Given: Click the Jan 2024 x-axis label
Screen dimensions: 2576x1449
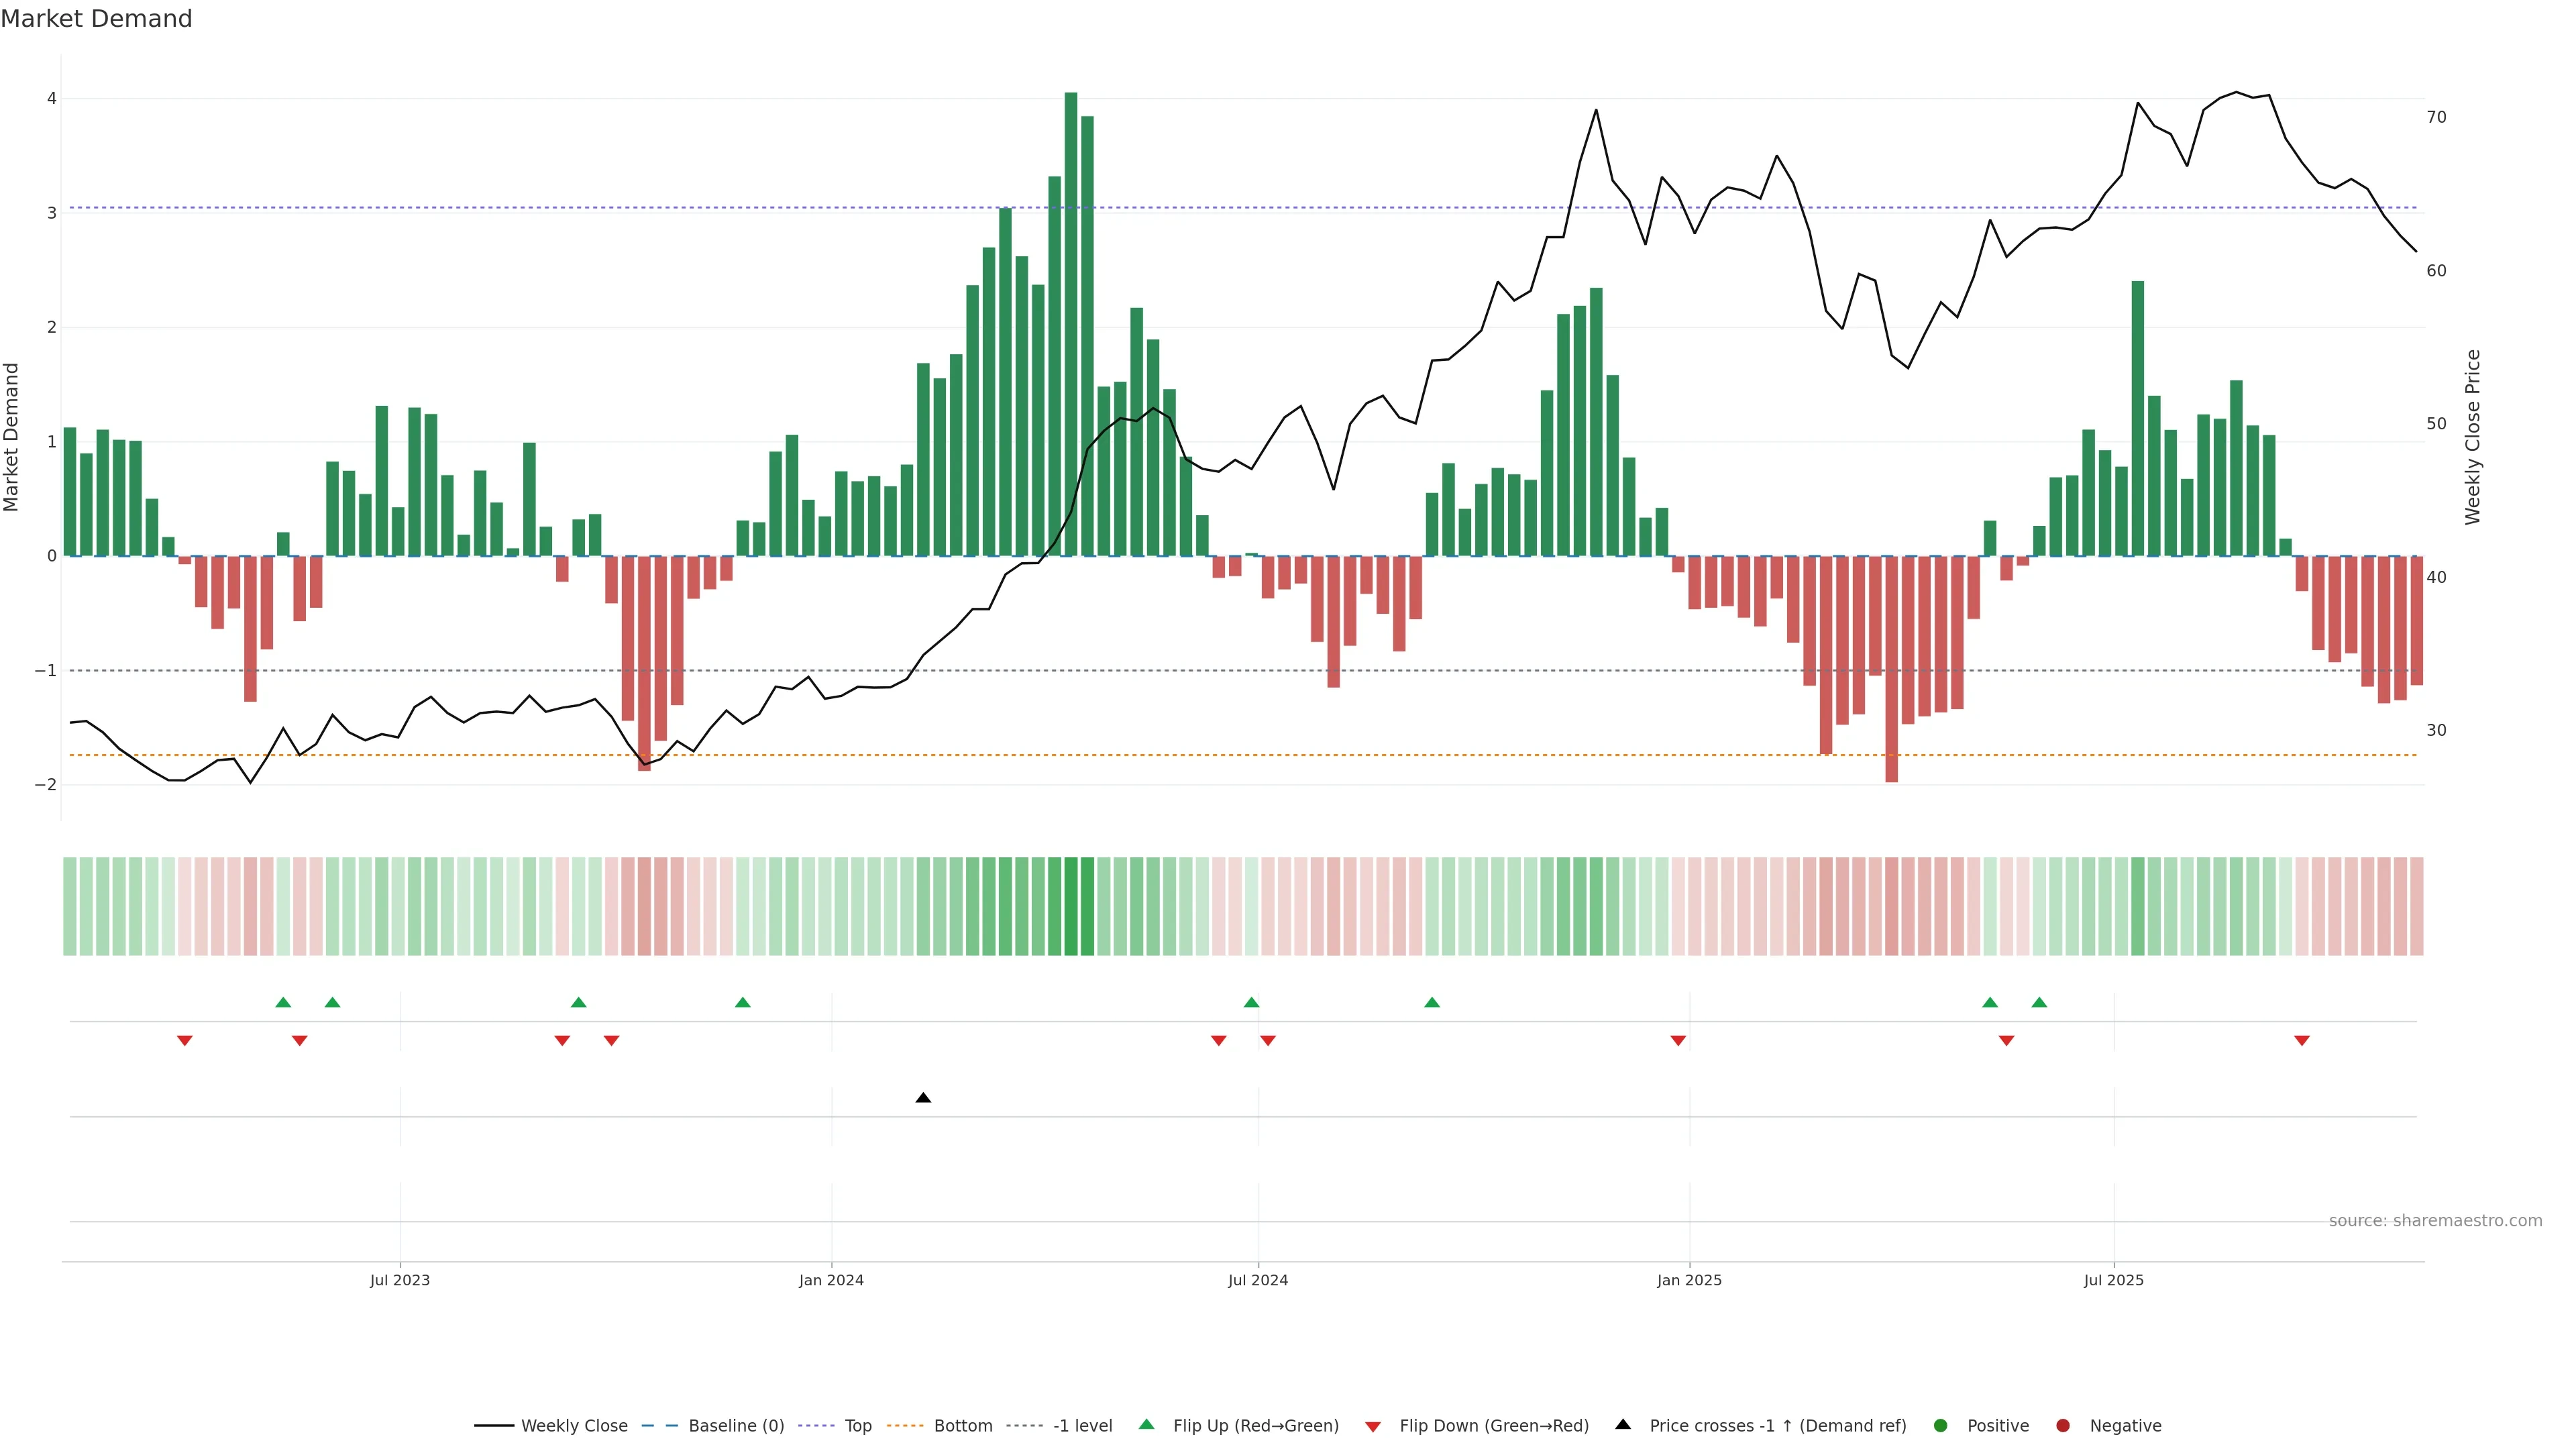Looking at the screenshot, I should click(x=831, y=1280).
